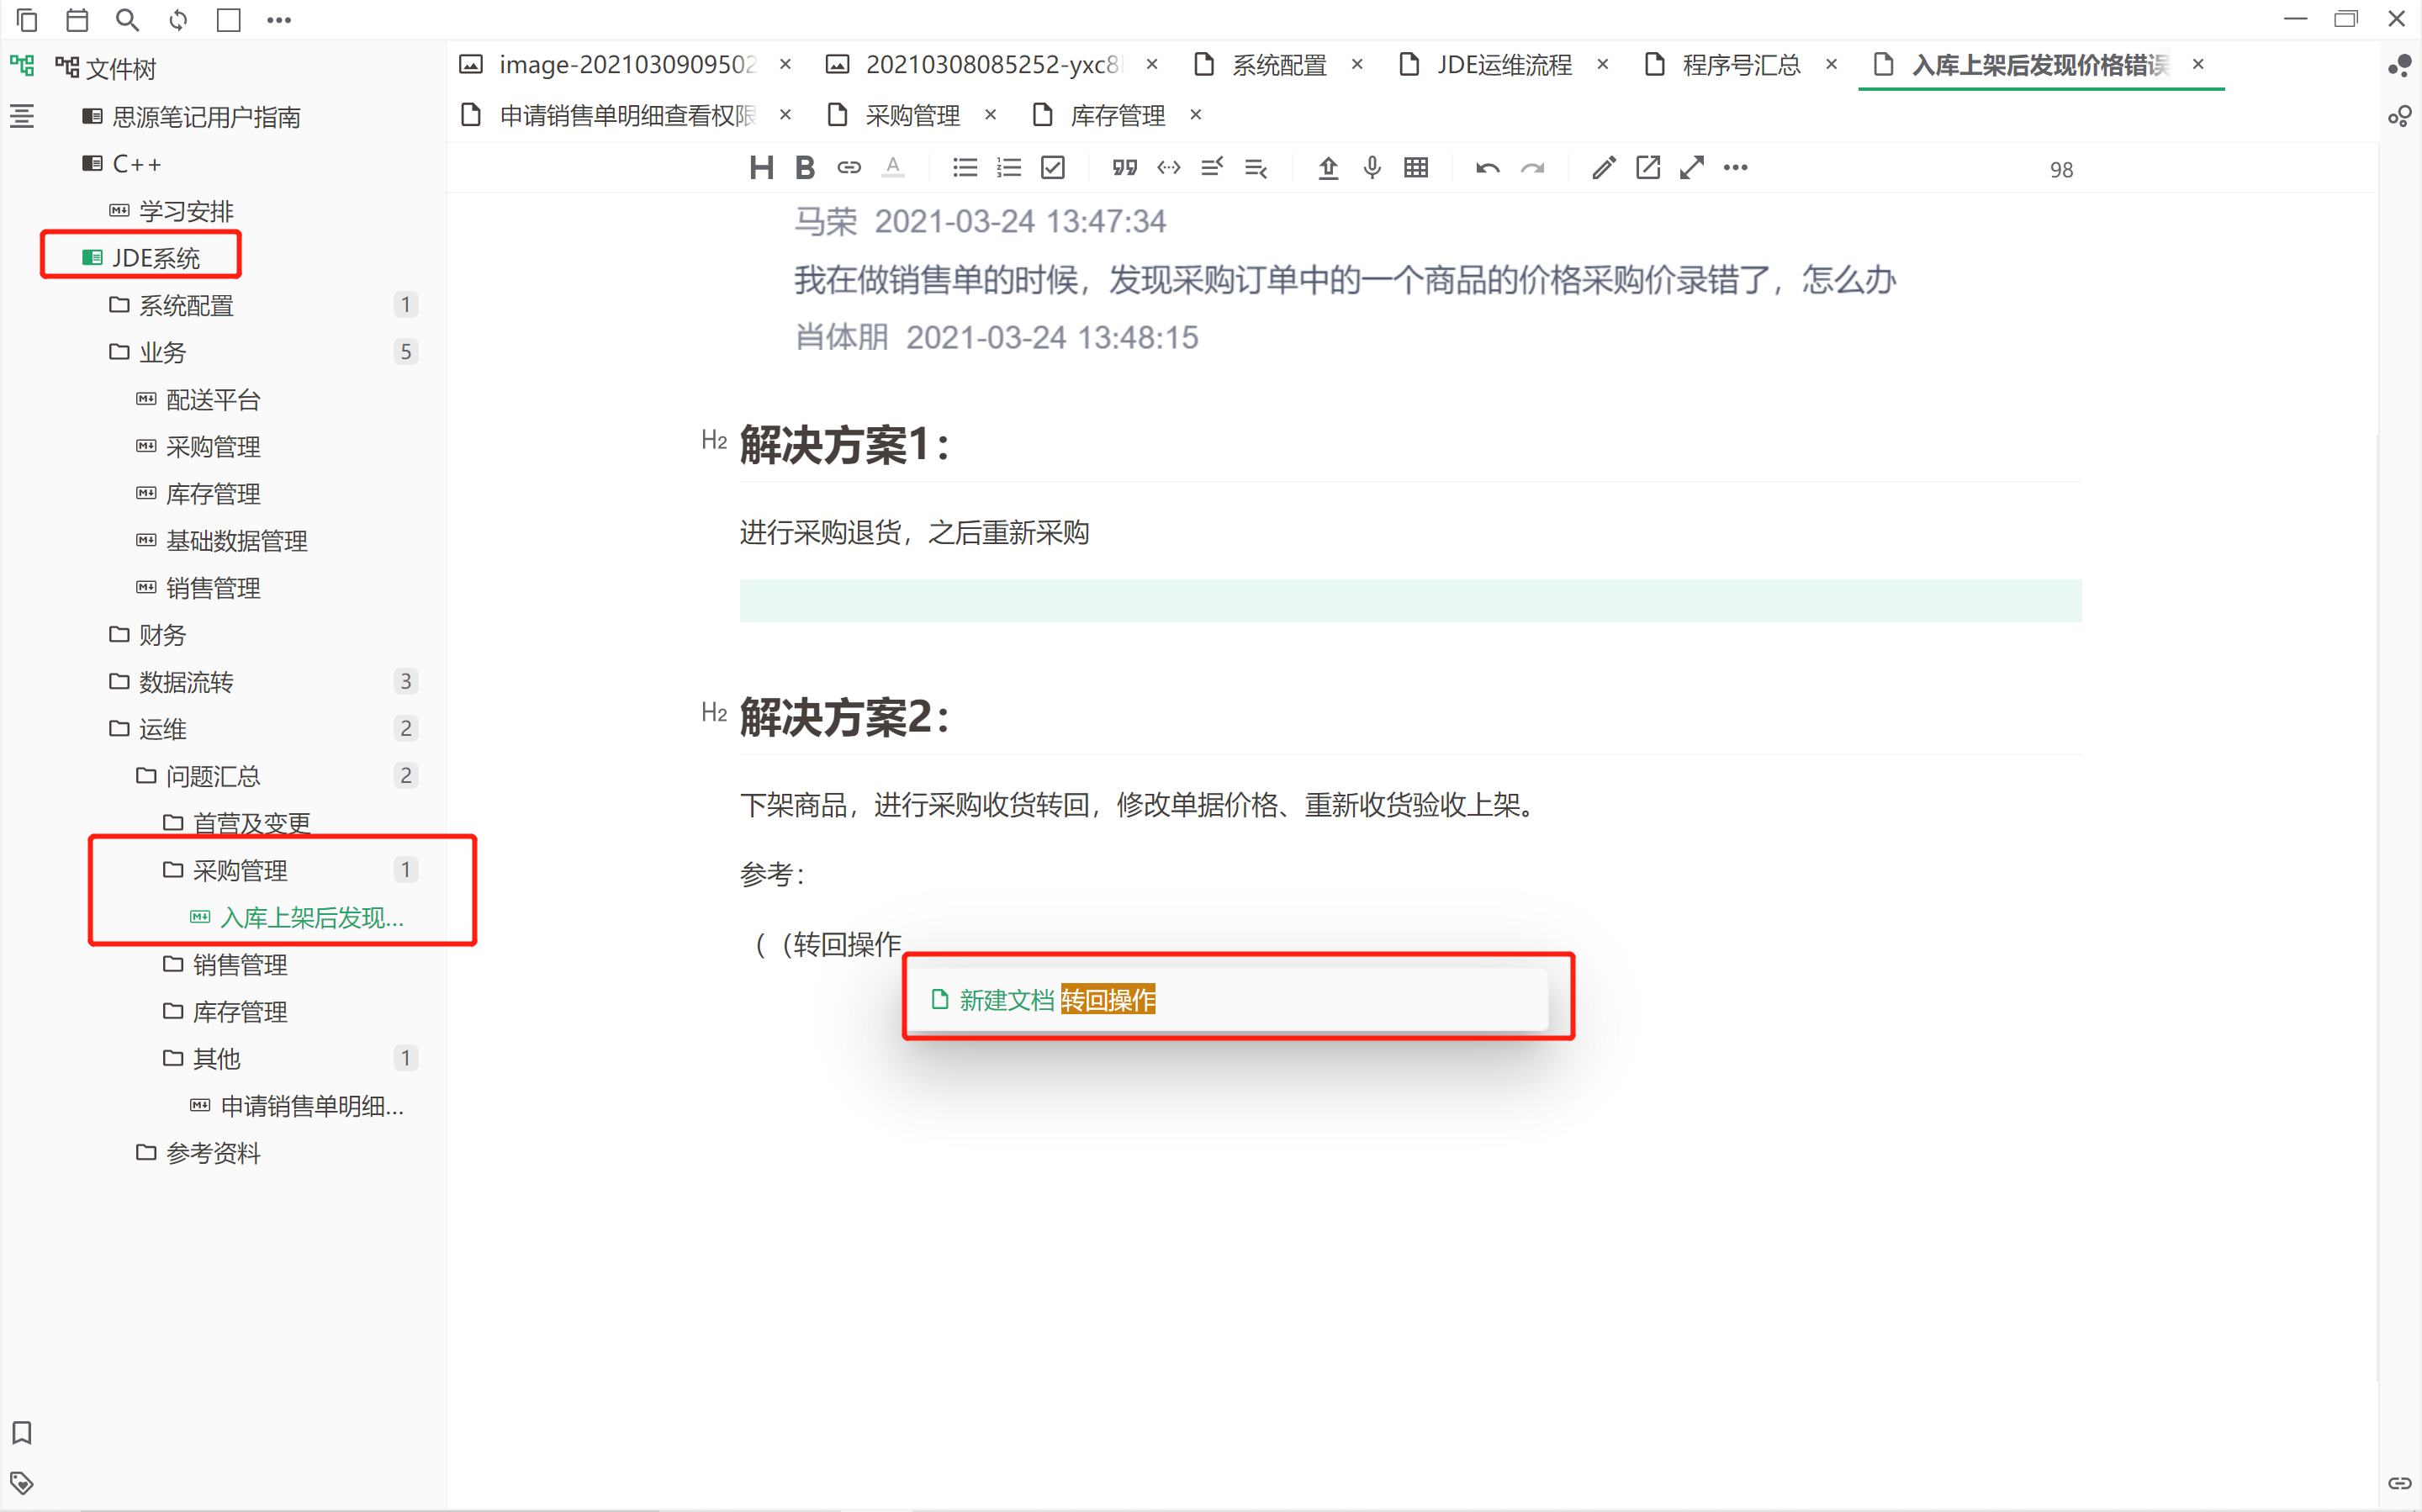Insert a task list checkbox item
2422x1512 pixels.
coord(1052,168)
